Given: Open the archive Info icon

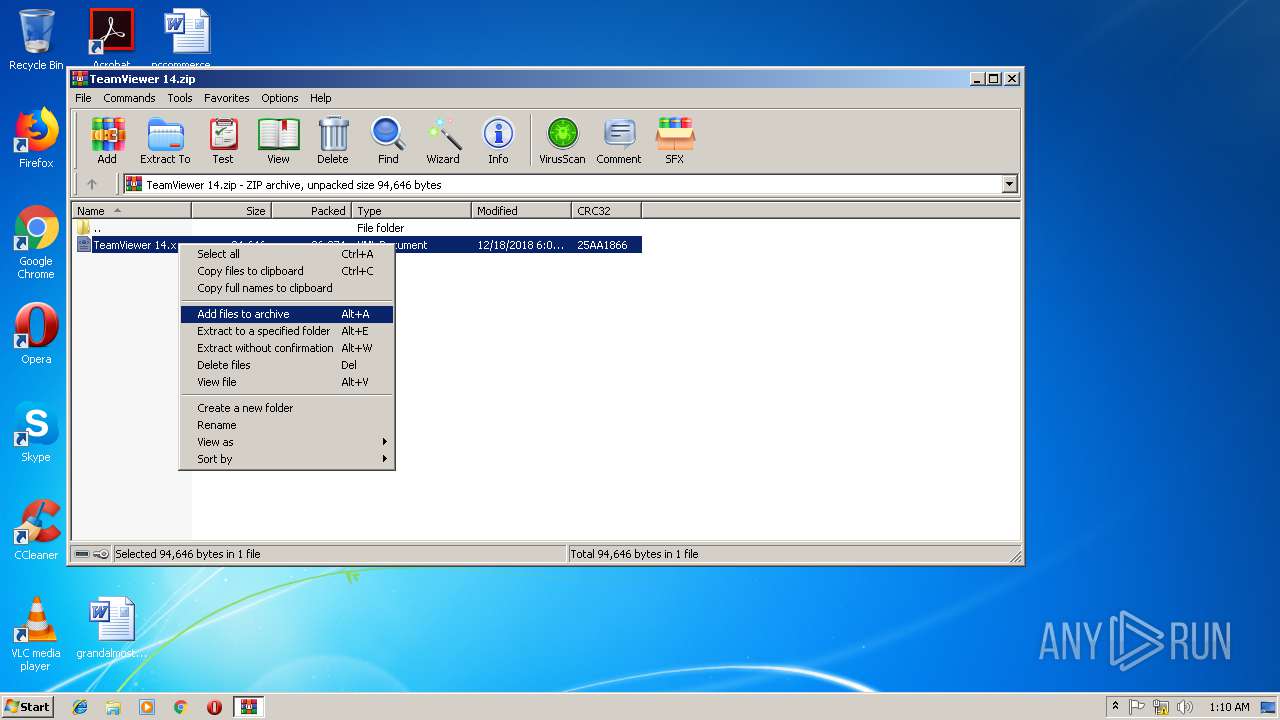Looking at the screenshot, I should [x=498, y=140].
